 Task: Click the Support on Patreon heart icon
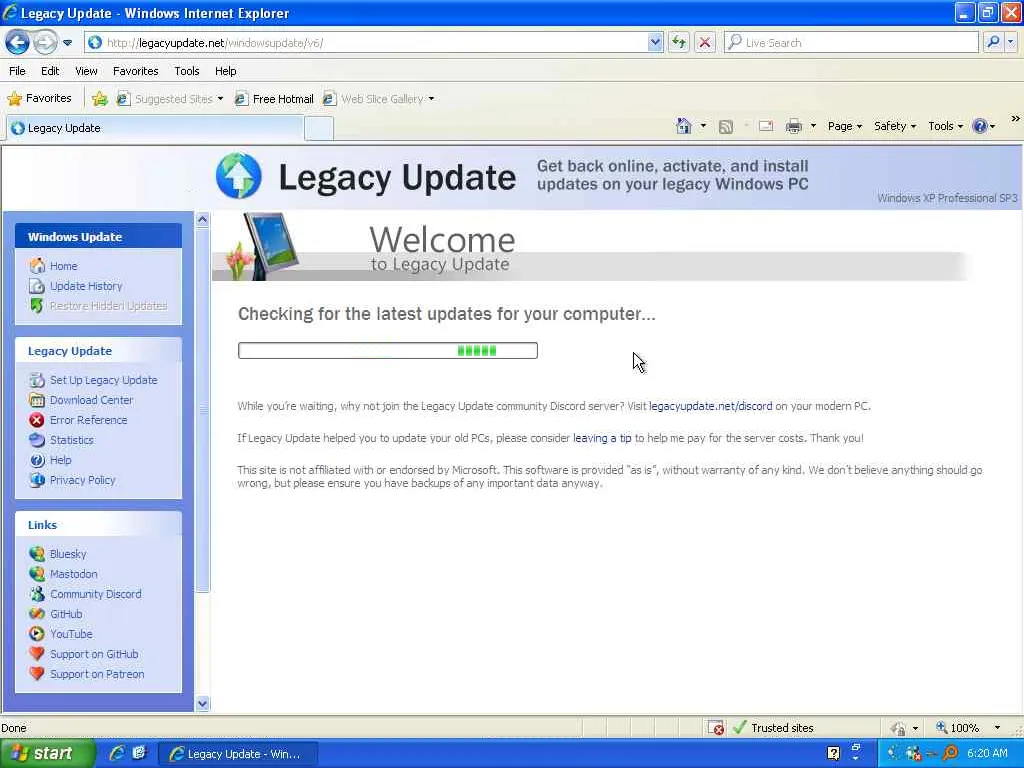click(x=37, y=674)
